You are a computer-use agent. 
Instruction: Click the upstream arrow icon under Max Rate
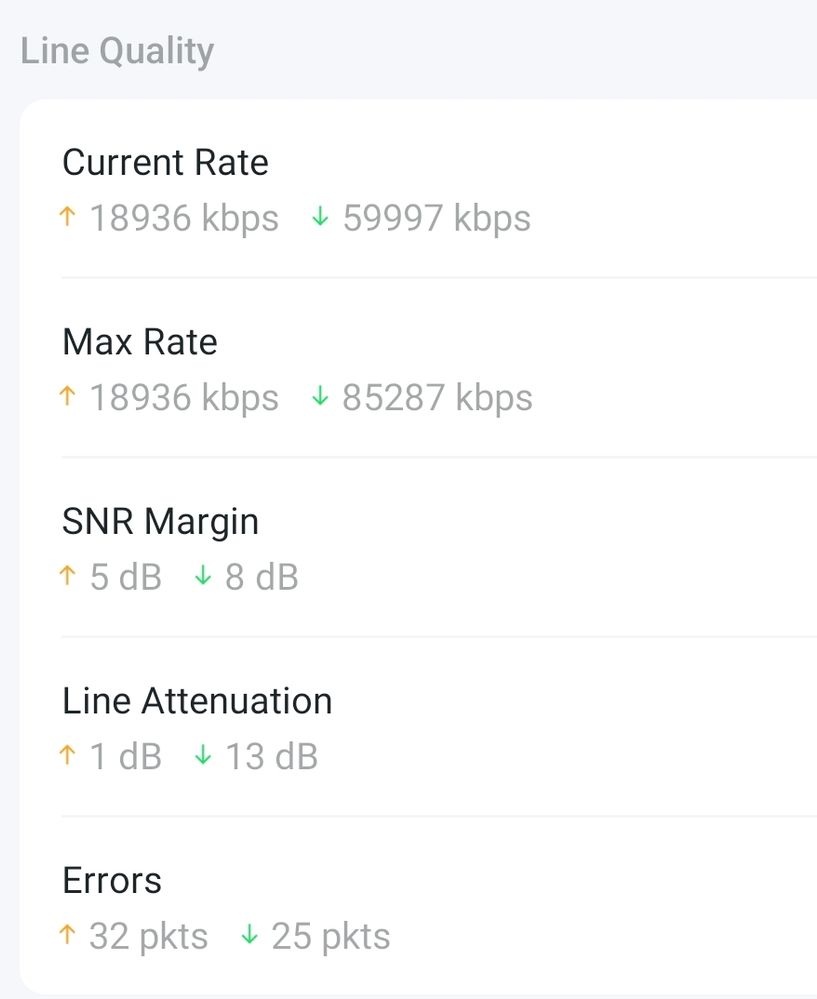(x=68, y=397)
